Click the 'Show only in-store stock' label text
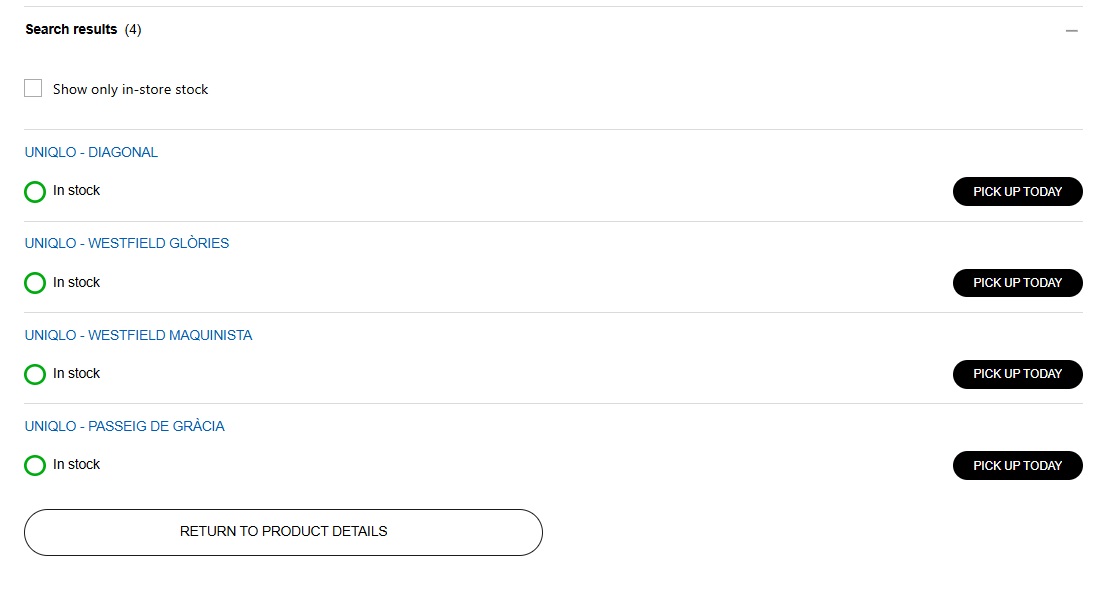 pos(130,90)
